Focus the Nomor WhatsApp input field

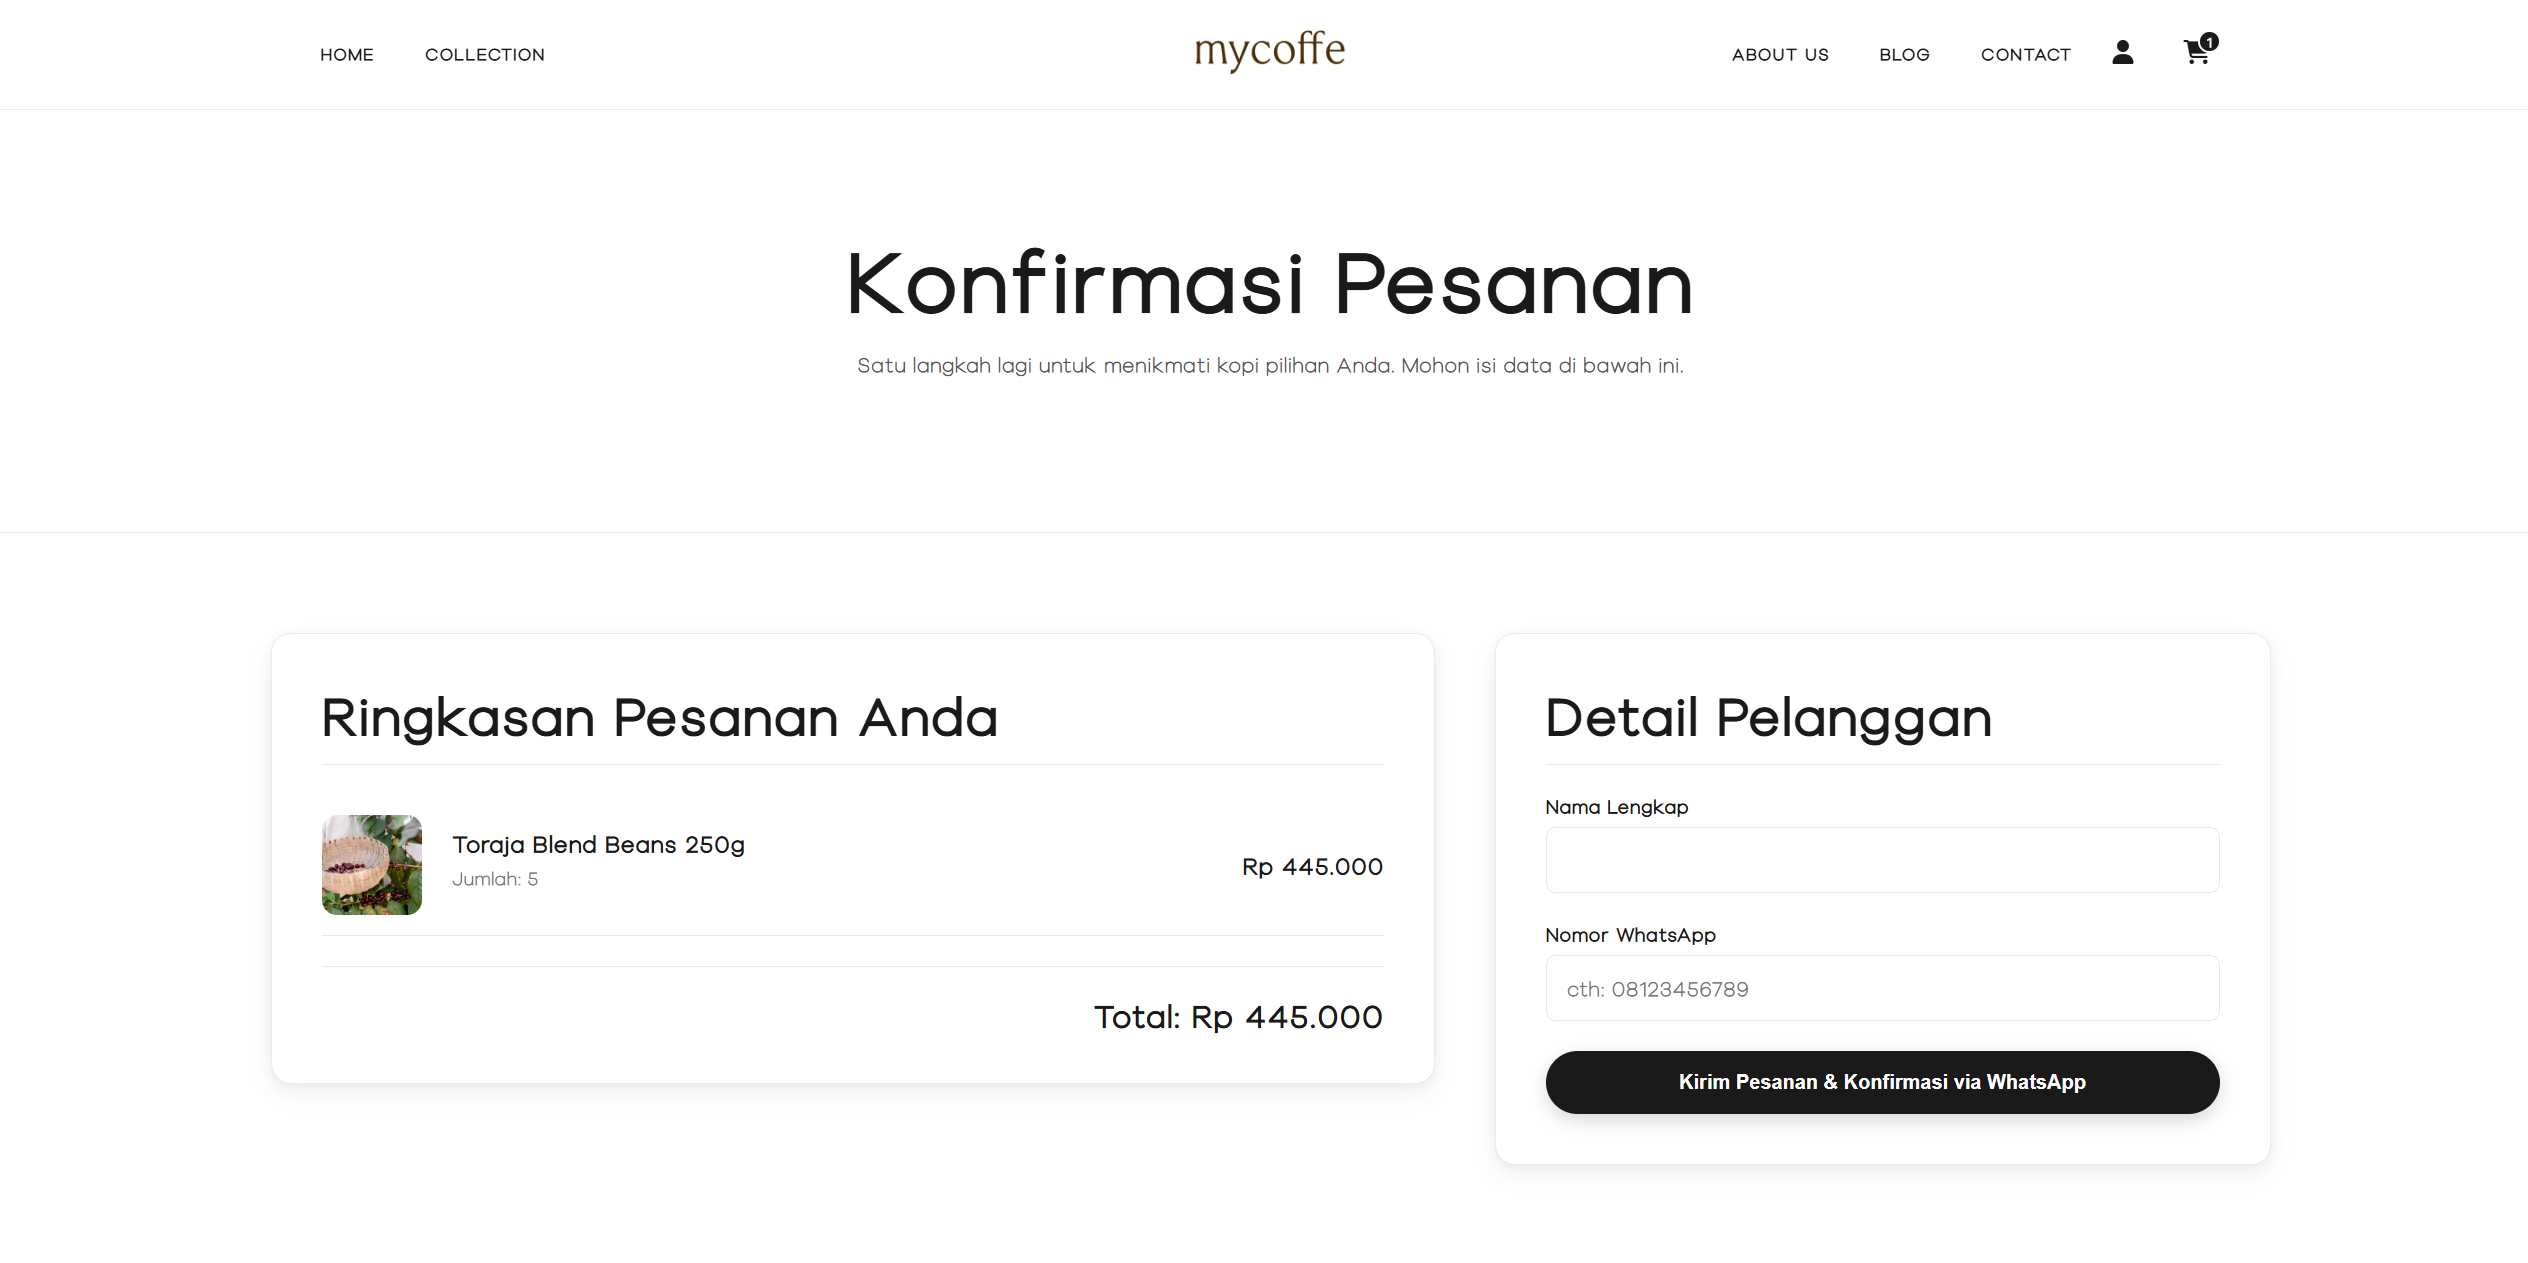(1882, 988)
